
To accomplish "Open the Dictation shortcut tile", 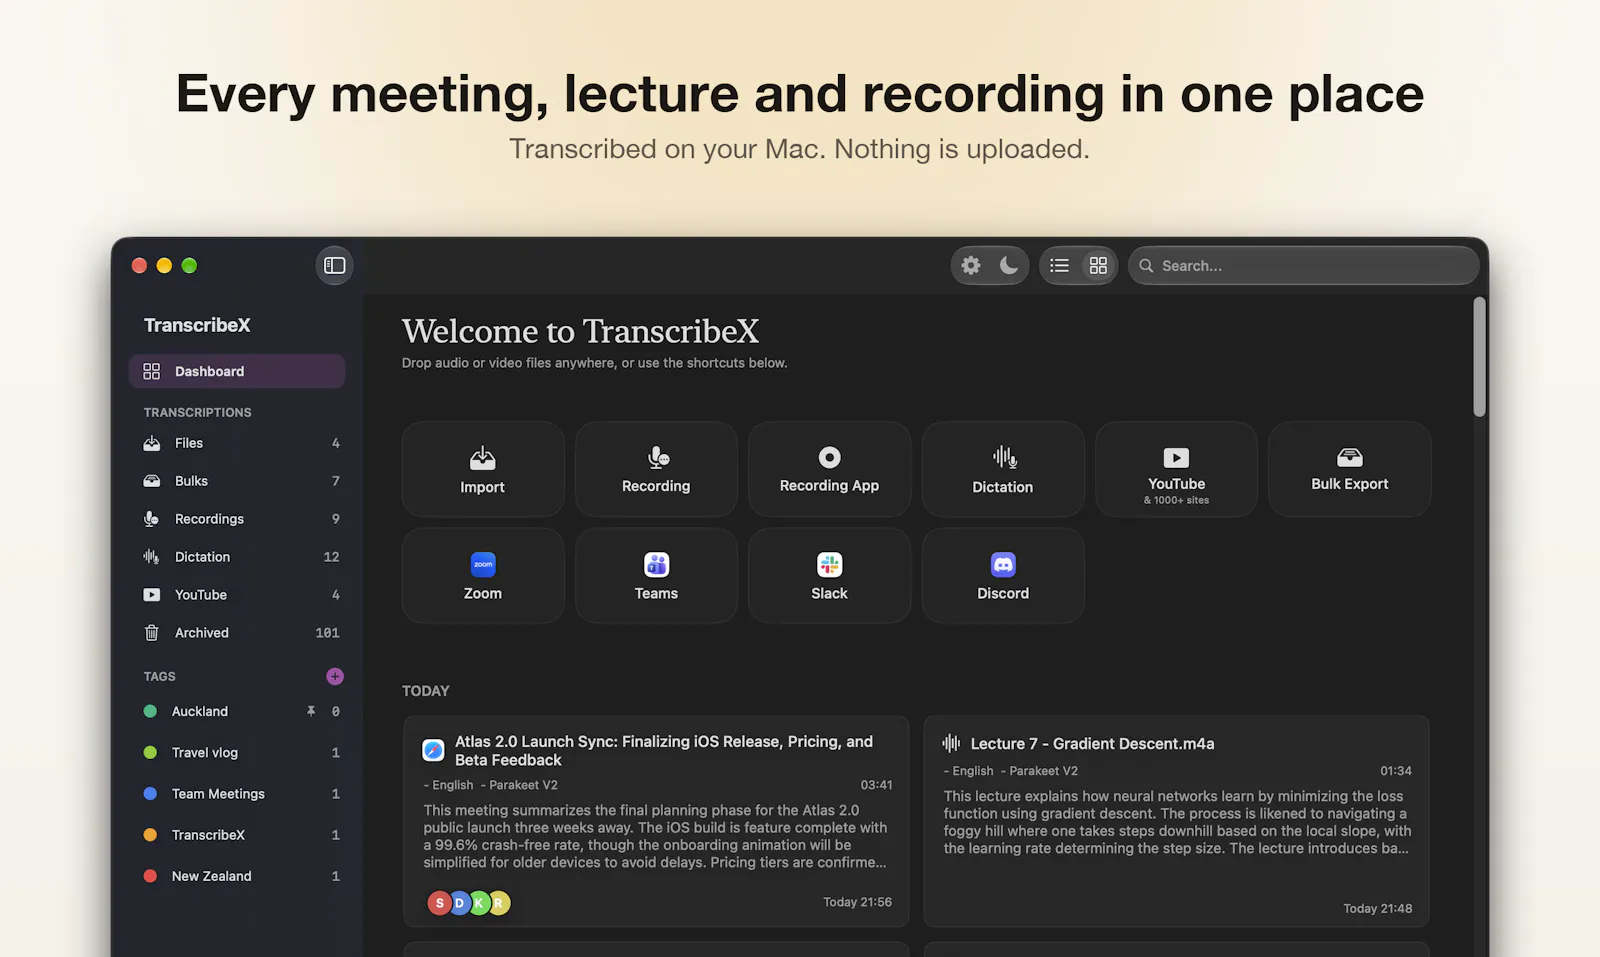I will tap(1003, 469).
